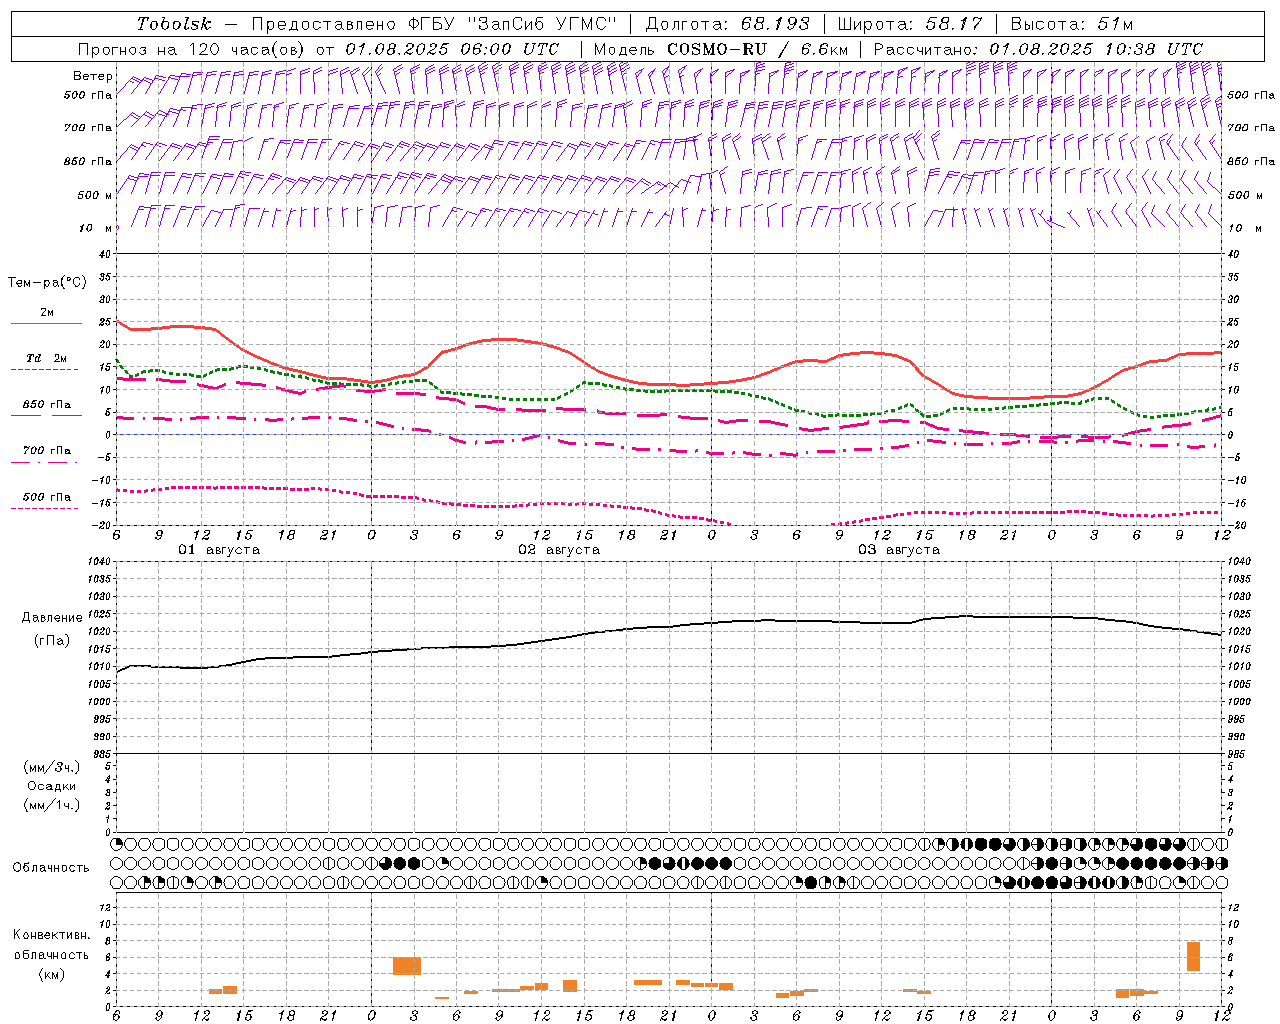The width and height of the screenshot is (1280, 1024).
Task: Click the "Широта: 58.17" value
Action: (x=910, y=24)
